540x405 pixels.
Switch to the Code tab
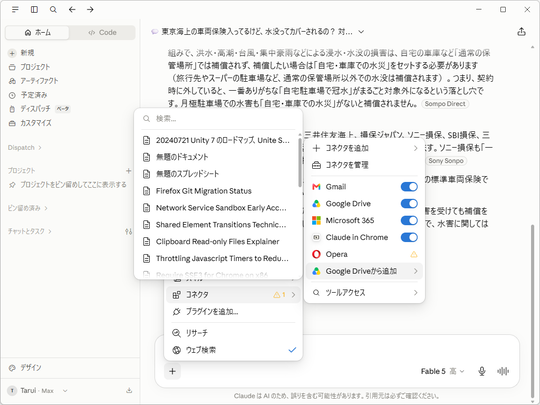(102, 32)
